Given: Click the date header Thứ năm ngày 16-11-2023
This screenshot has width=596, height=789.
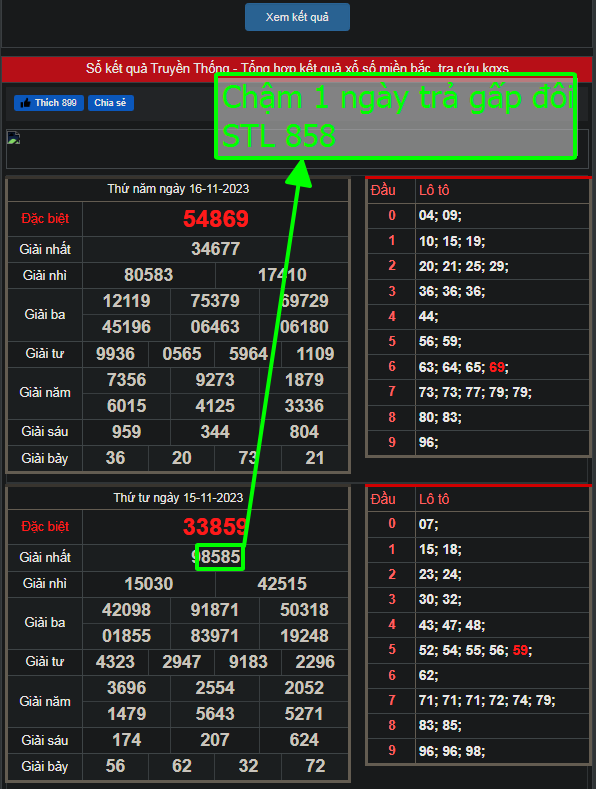Looking at the screenshot, I should 178,189.
